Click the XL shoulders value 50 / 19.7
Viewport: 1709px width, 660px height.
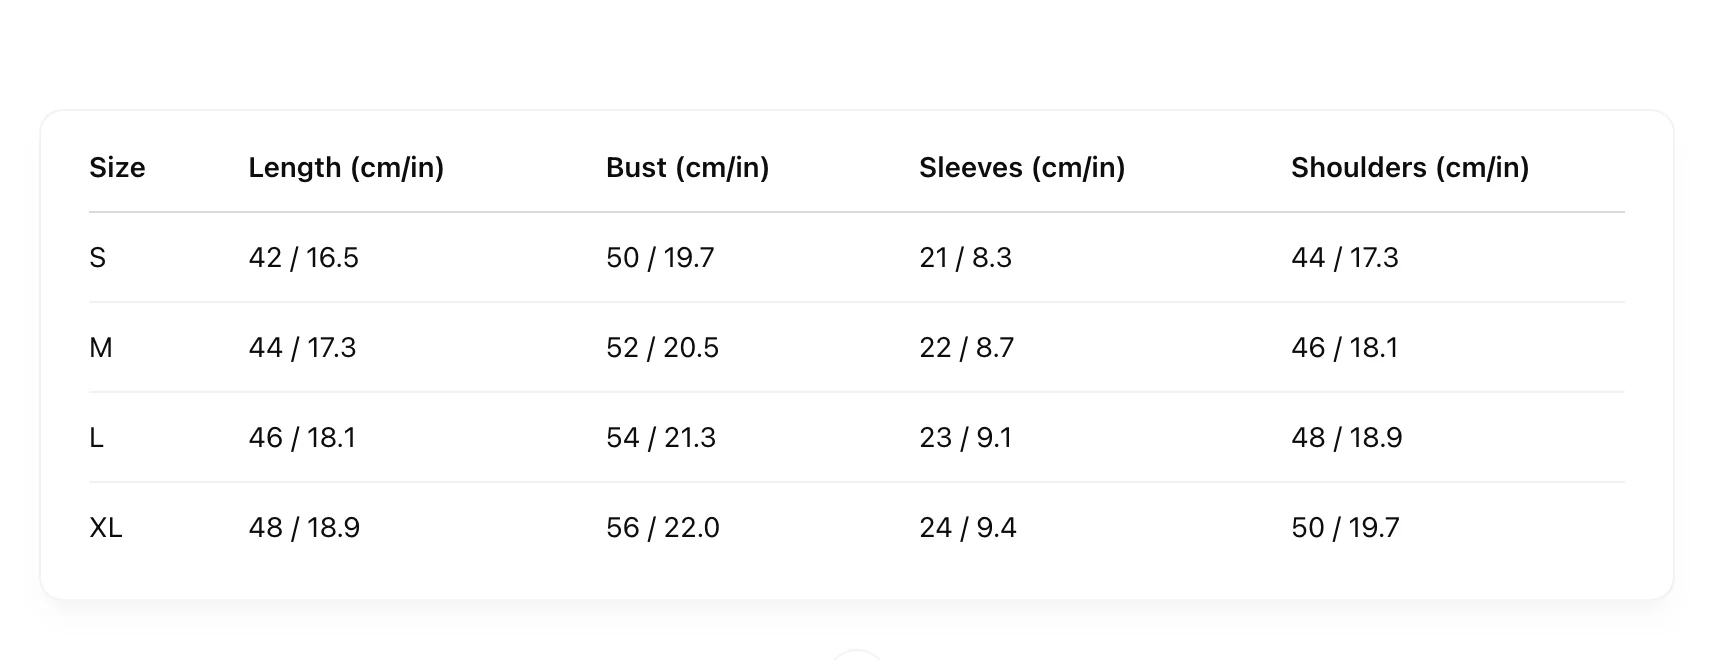[1345, 528]
